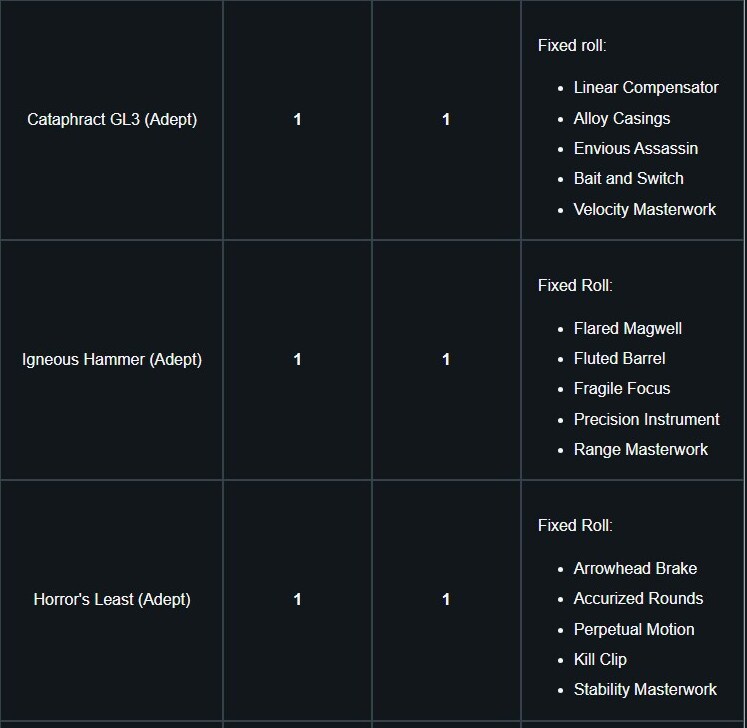Select the Arrowhead Brake perk

coord(635,568)
